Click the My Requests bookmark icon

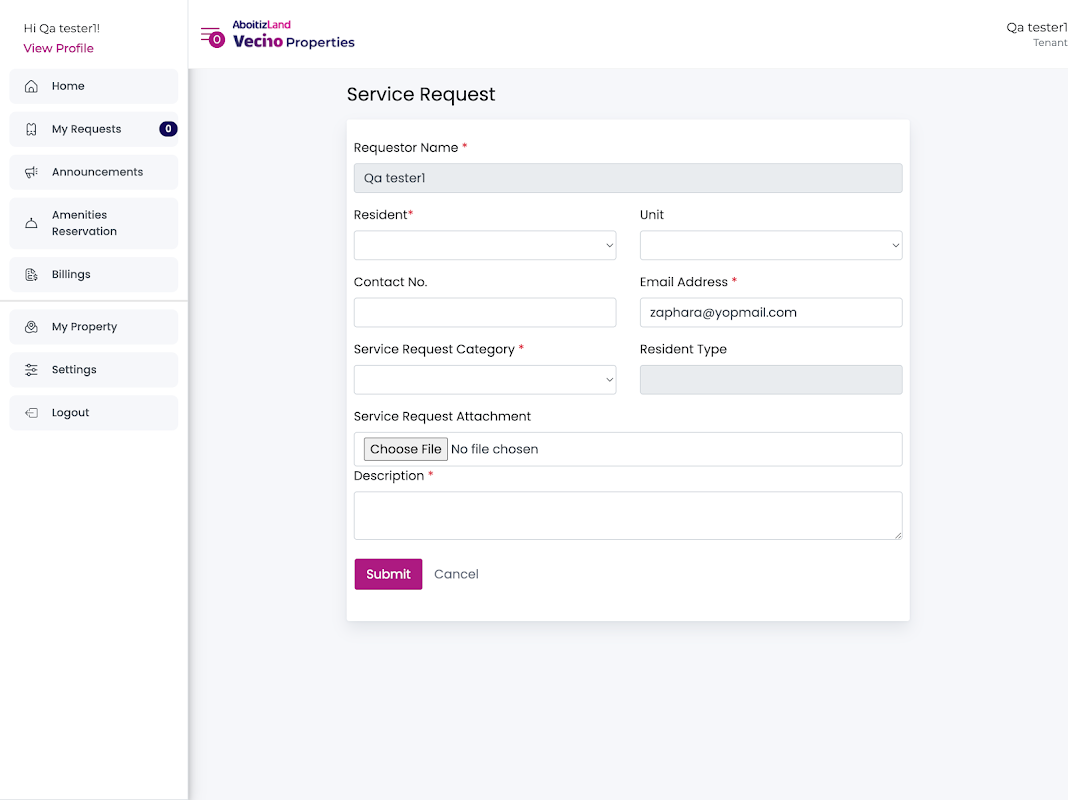(31, 129)
